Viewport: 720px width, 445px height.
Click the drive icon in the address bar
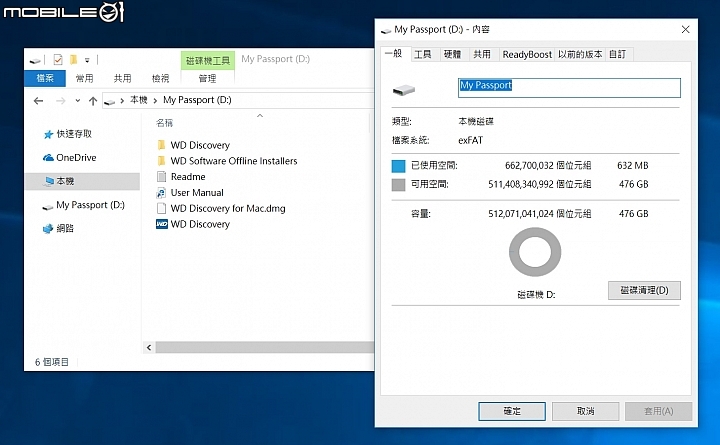point(109,101)
